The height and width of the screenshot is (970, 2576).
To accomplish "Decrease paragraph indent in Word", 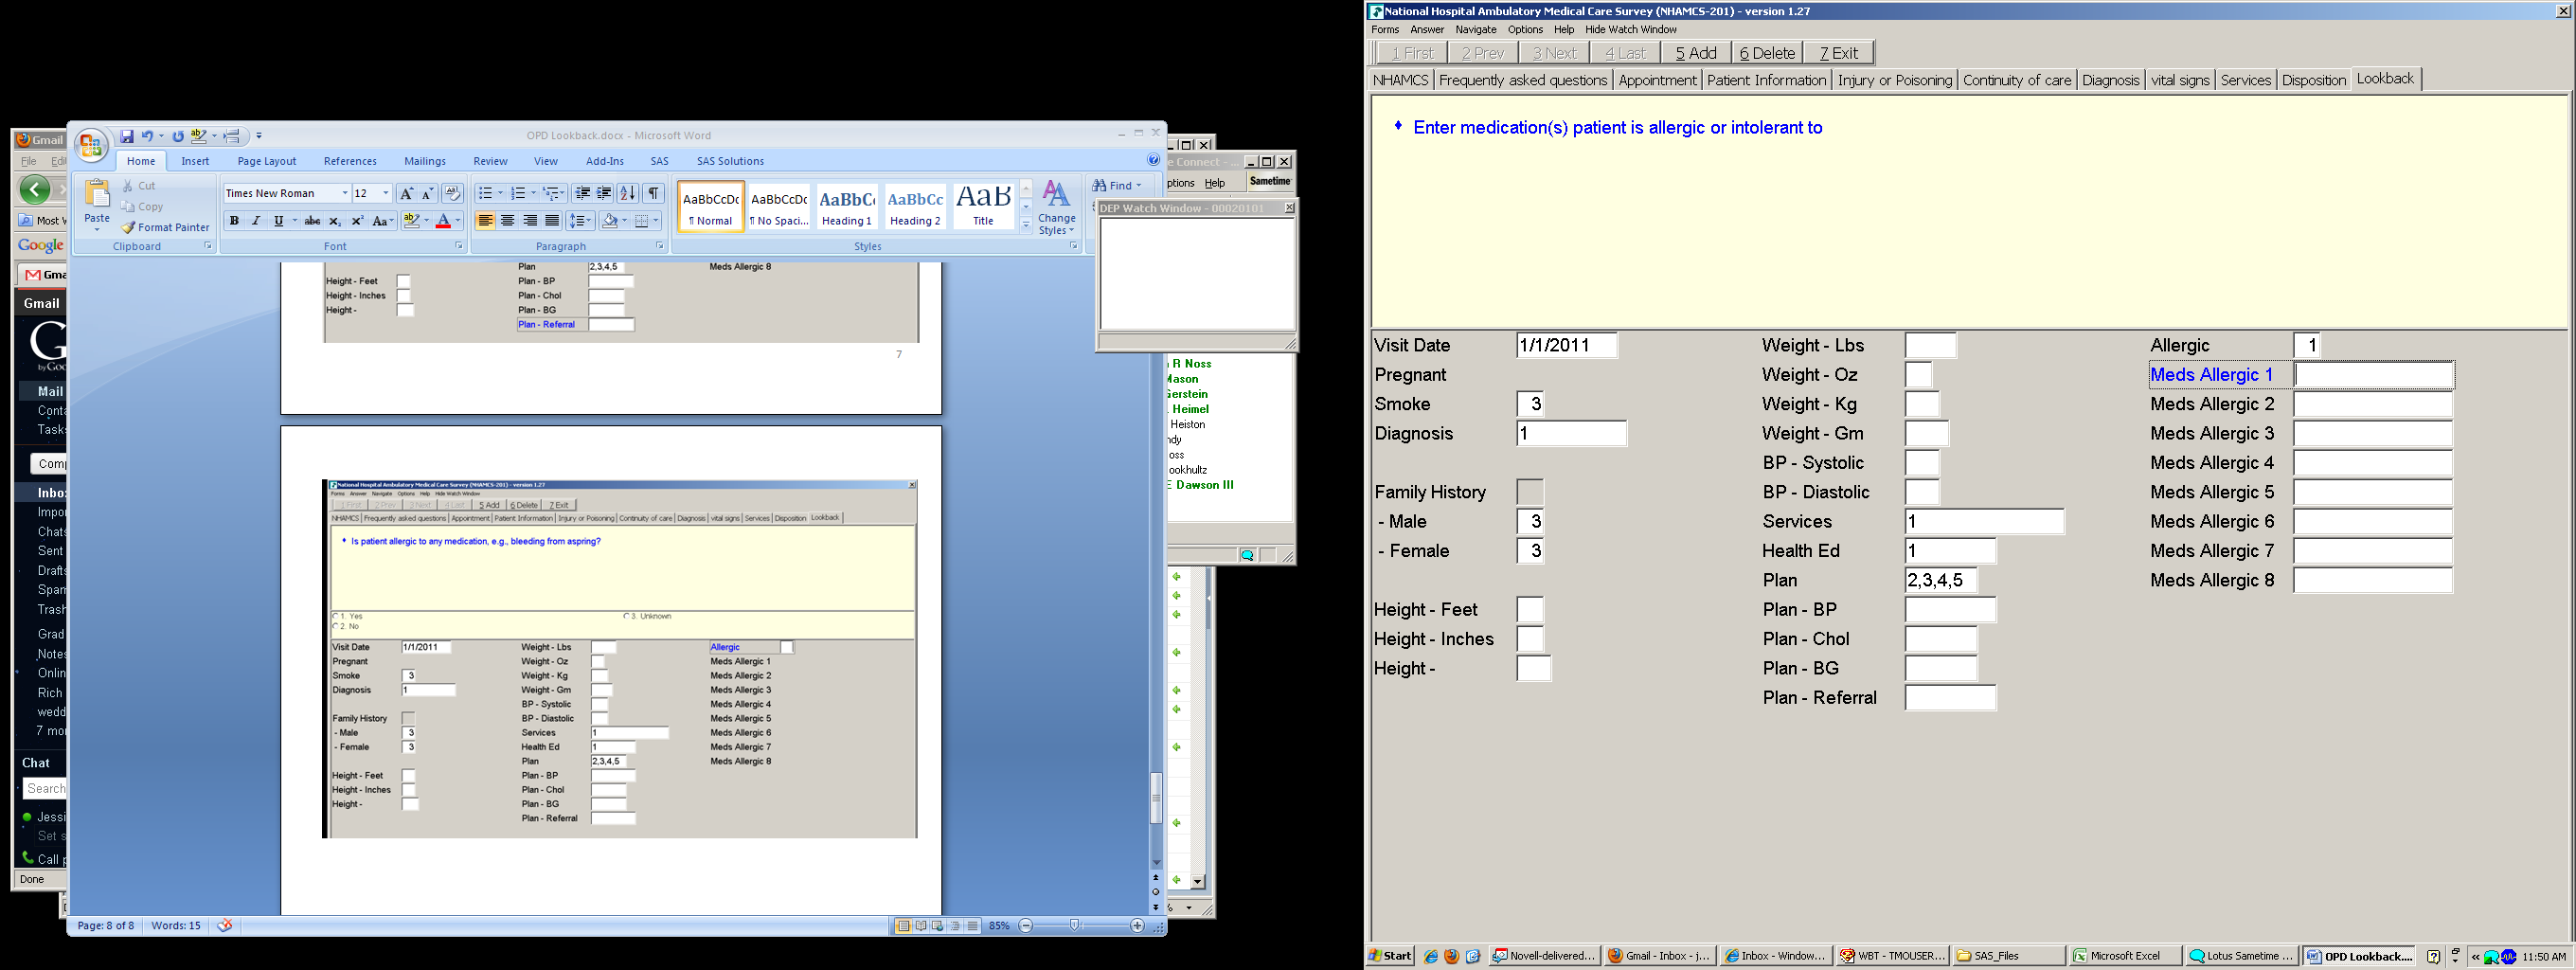I will tap(582, 193).
